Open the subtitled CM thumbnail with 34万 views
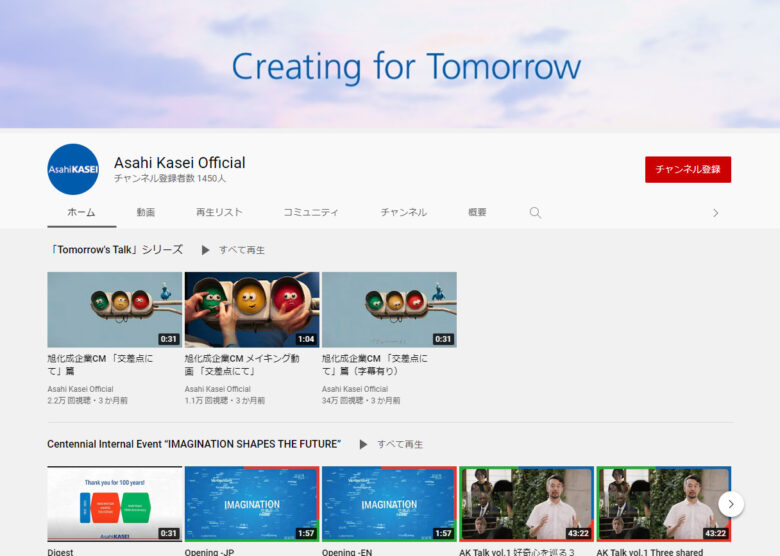 (389, 309)
